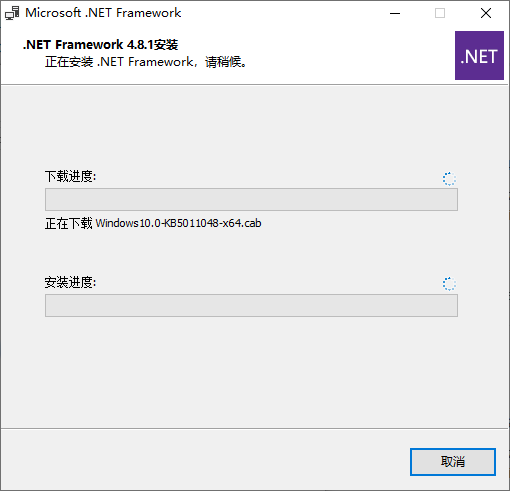Image resolution: width=510 pixels, height=491 pixels.
Task: Click the installation progress bar
Action: click(x=251, y=305)
